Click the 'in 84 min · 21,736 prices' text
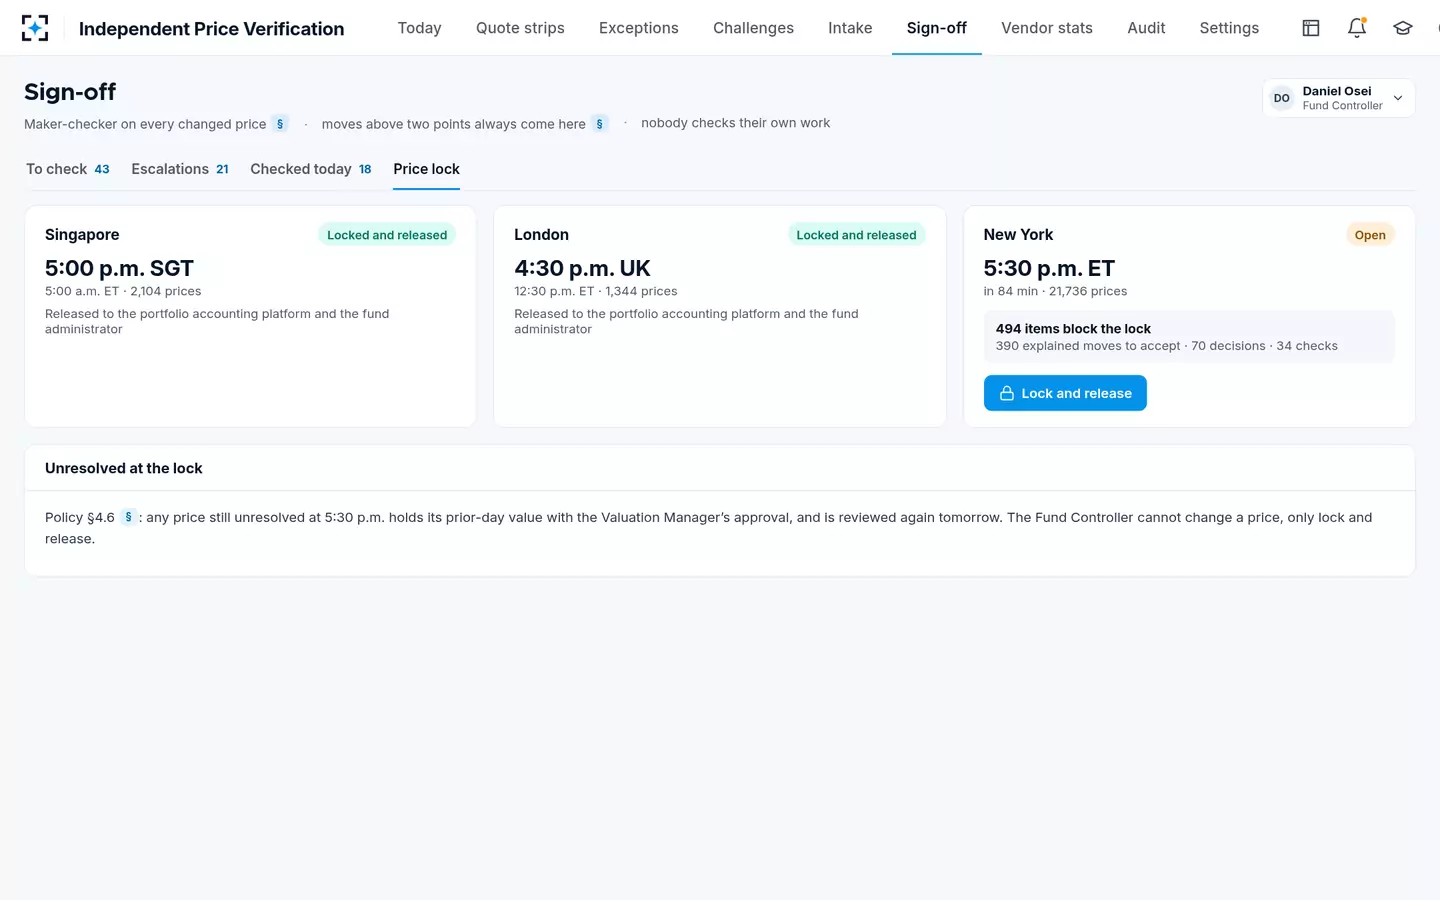Viewport: 1440px width, 900px height. click(1055, 291)
